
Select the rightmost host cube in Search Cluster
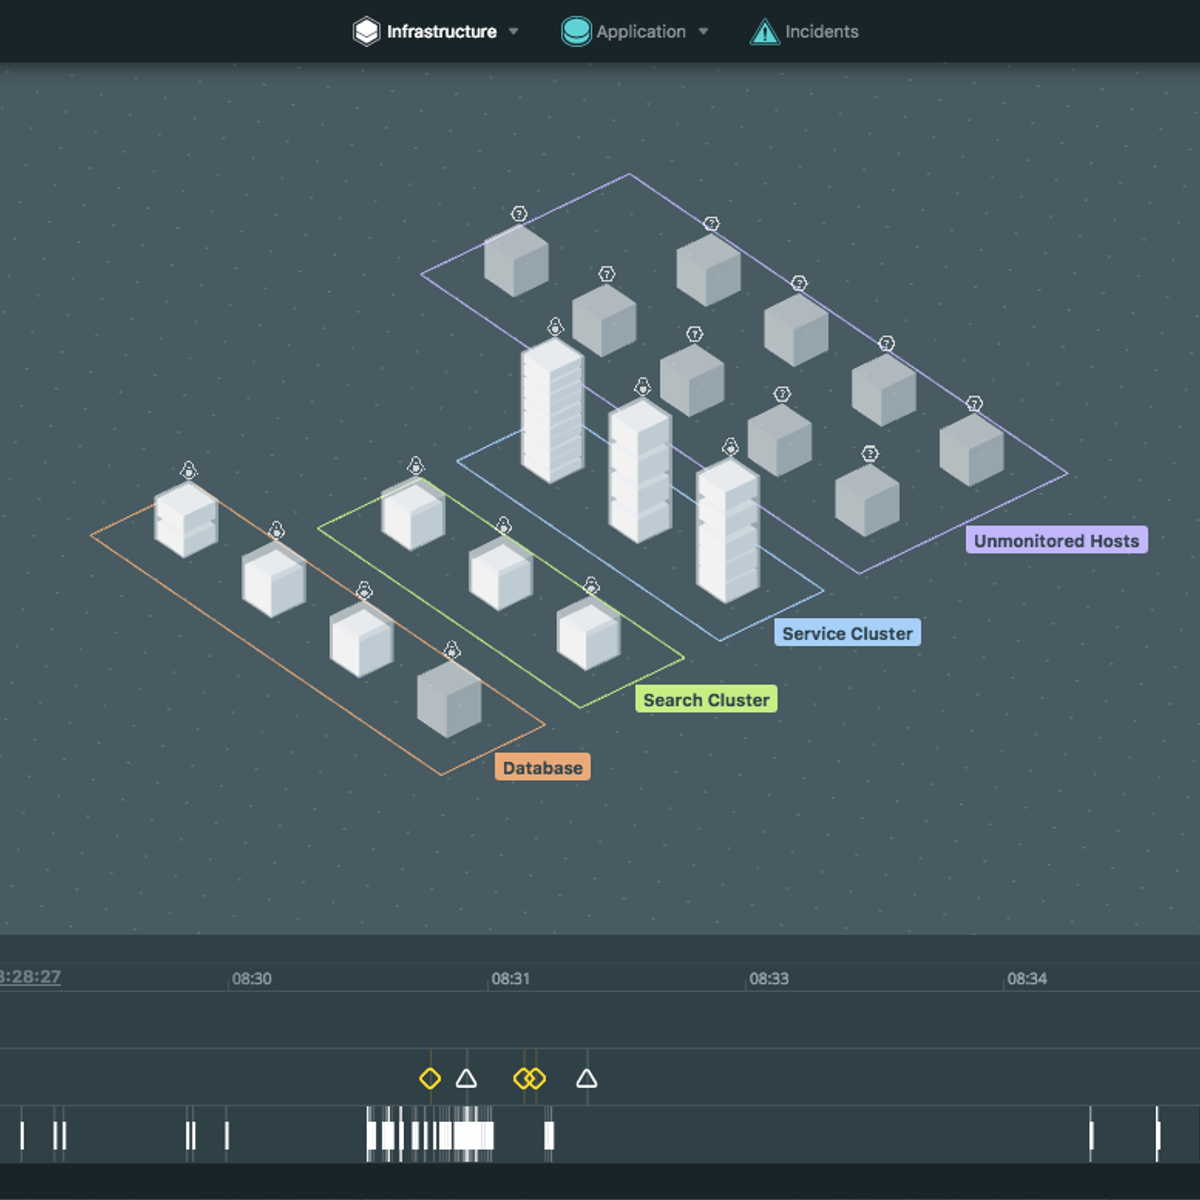[588, 634]
